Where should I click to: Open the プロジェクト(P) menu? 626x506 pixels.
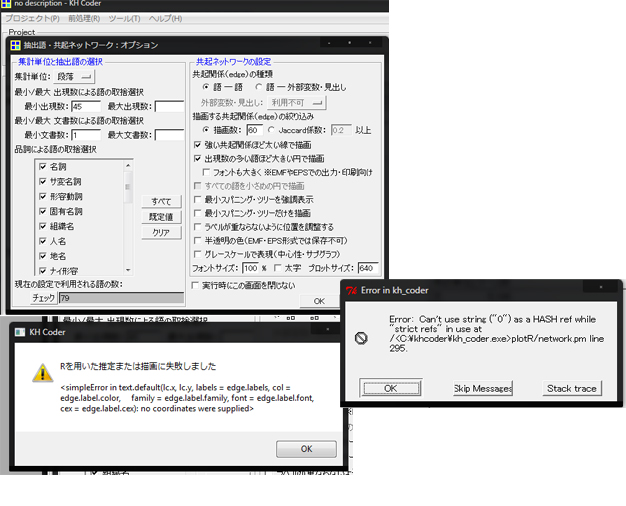(x=32, y=19)
